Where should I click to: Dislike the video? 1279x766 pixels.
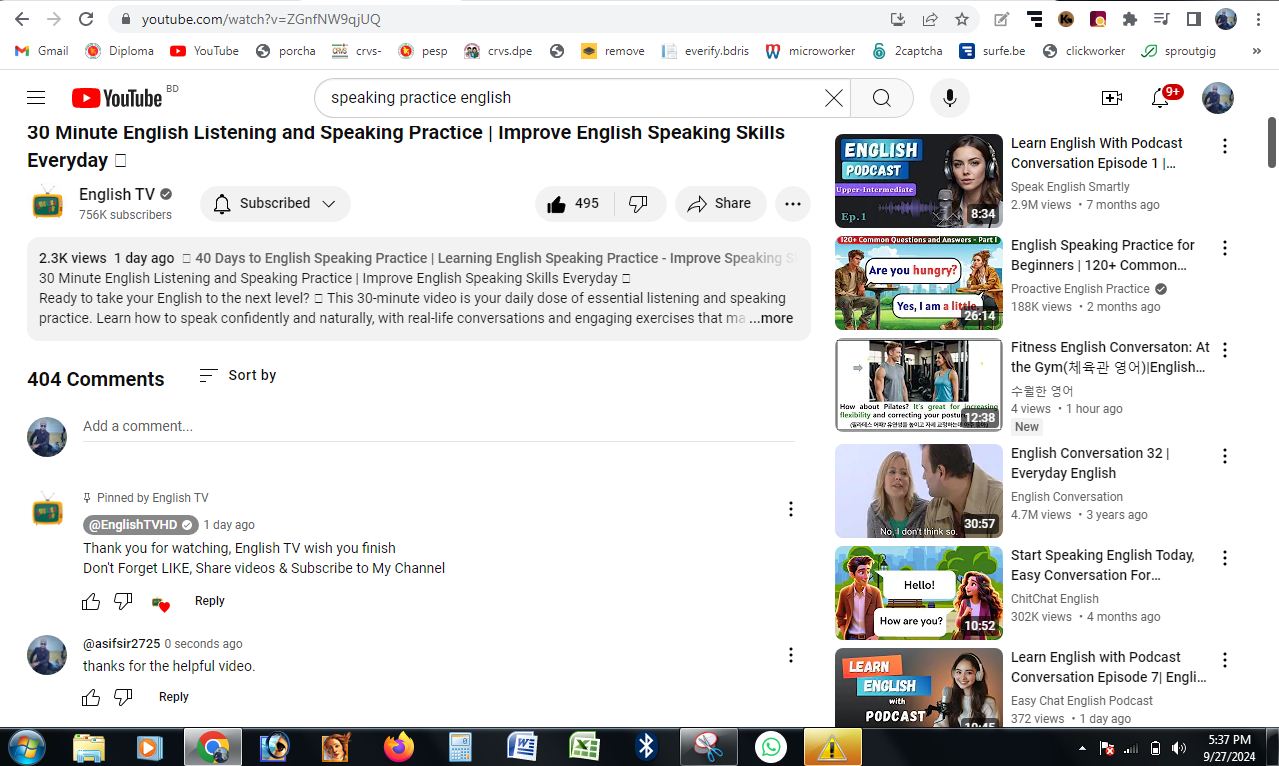pyautogui.click(x=639, y=203)
